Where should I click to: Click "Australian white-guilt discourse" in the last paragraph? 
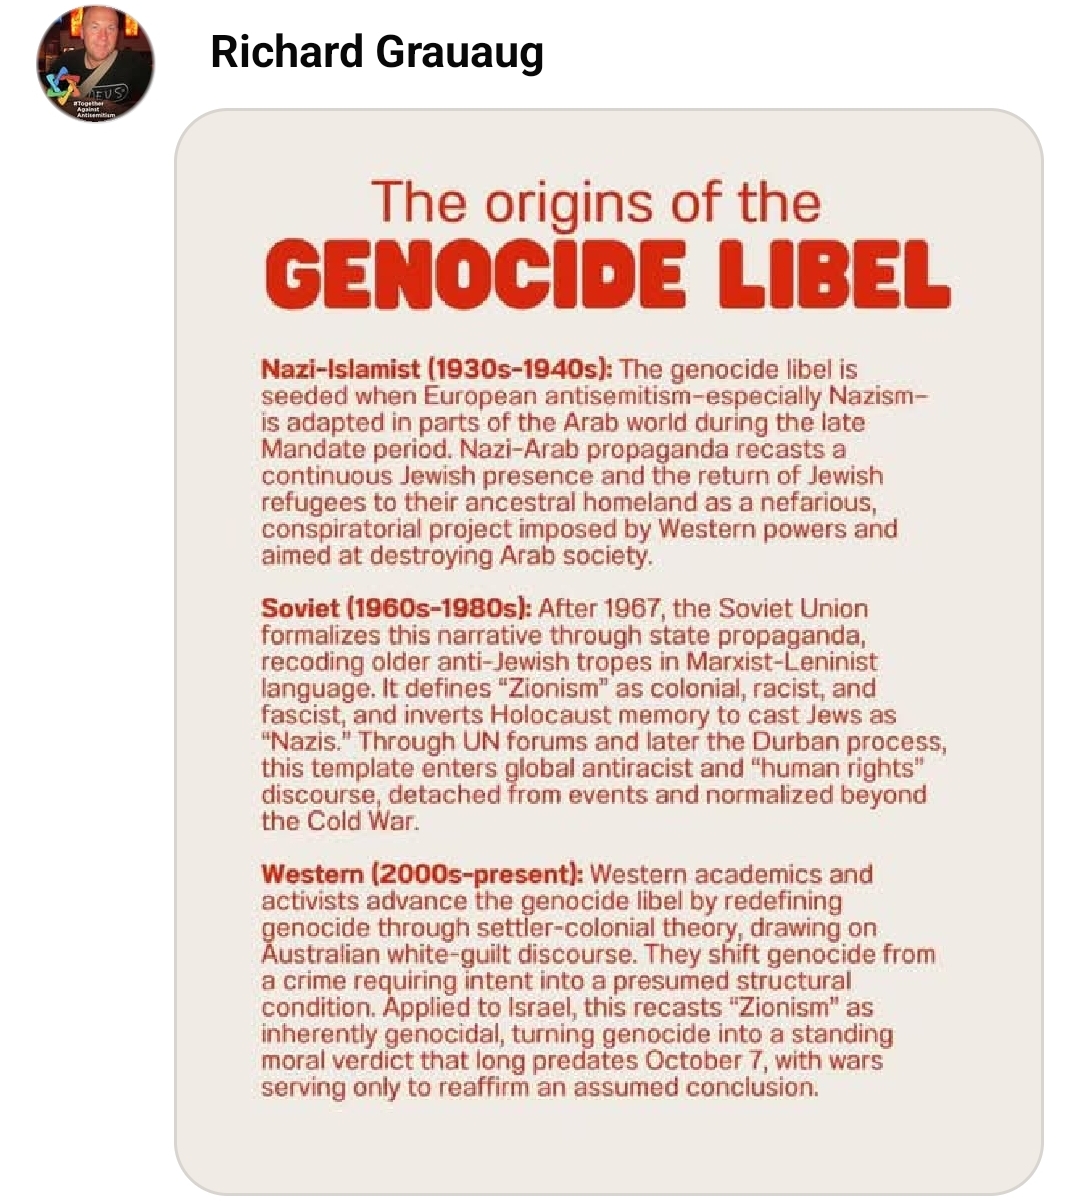tap(449, 954)
